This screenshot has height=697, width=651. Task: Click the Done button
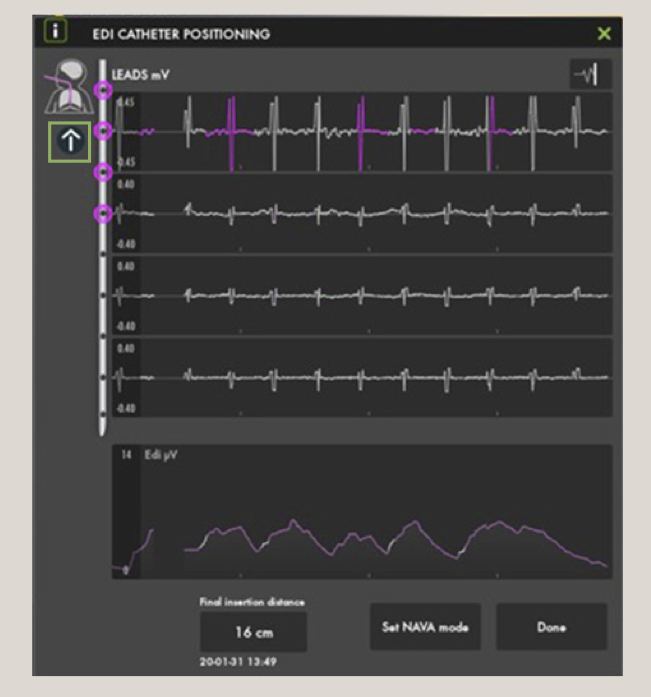pyautogui.click(x=551, y=627)
